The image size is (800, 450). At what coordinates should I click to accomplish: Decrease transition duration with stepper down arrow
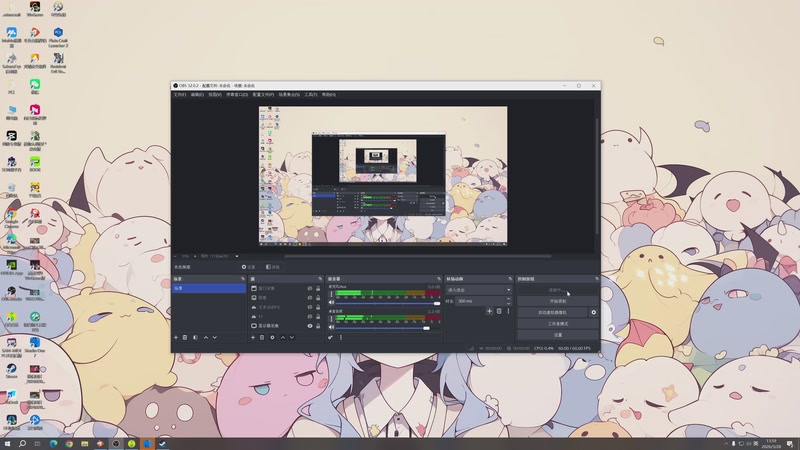point(508,303)
